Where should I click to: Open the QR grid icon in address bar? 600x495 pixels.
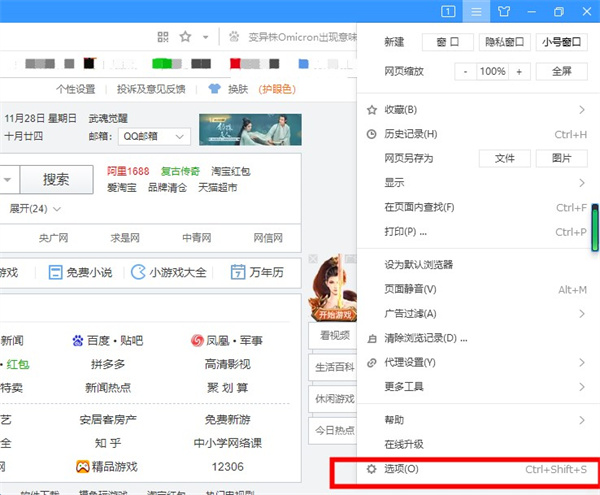click(160, 36)
